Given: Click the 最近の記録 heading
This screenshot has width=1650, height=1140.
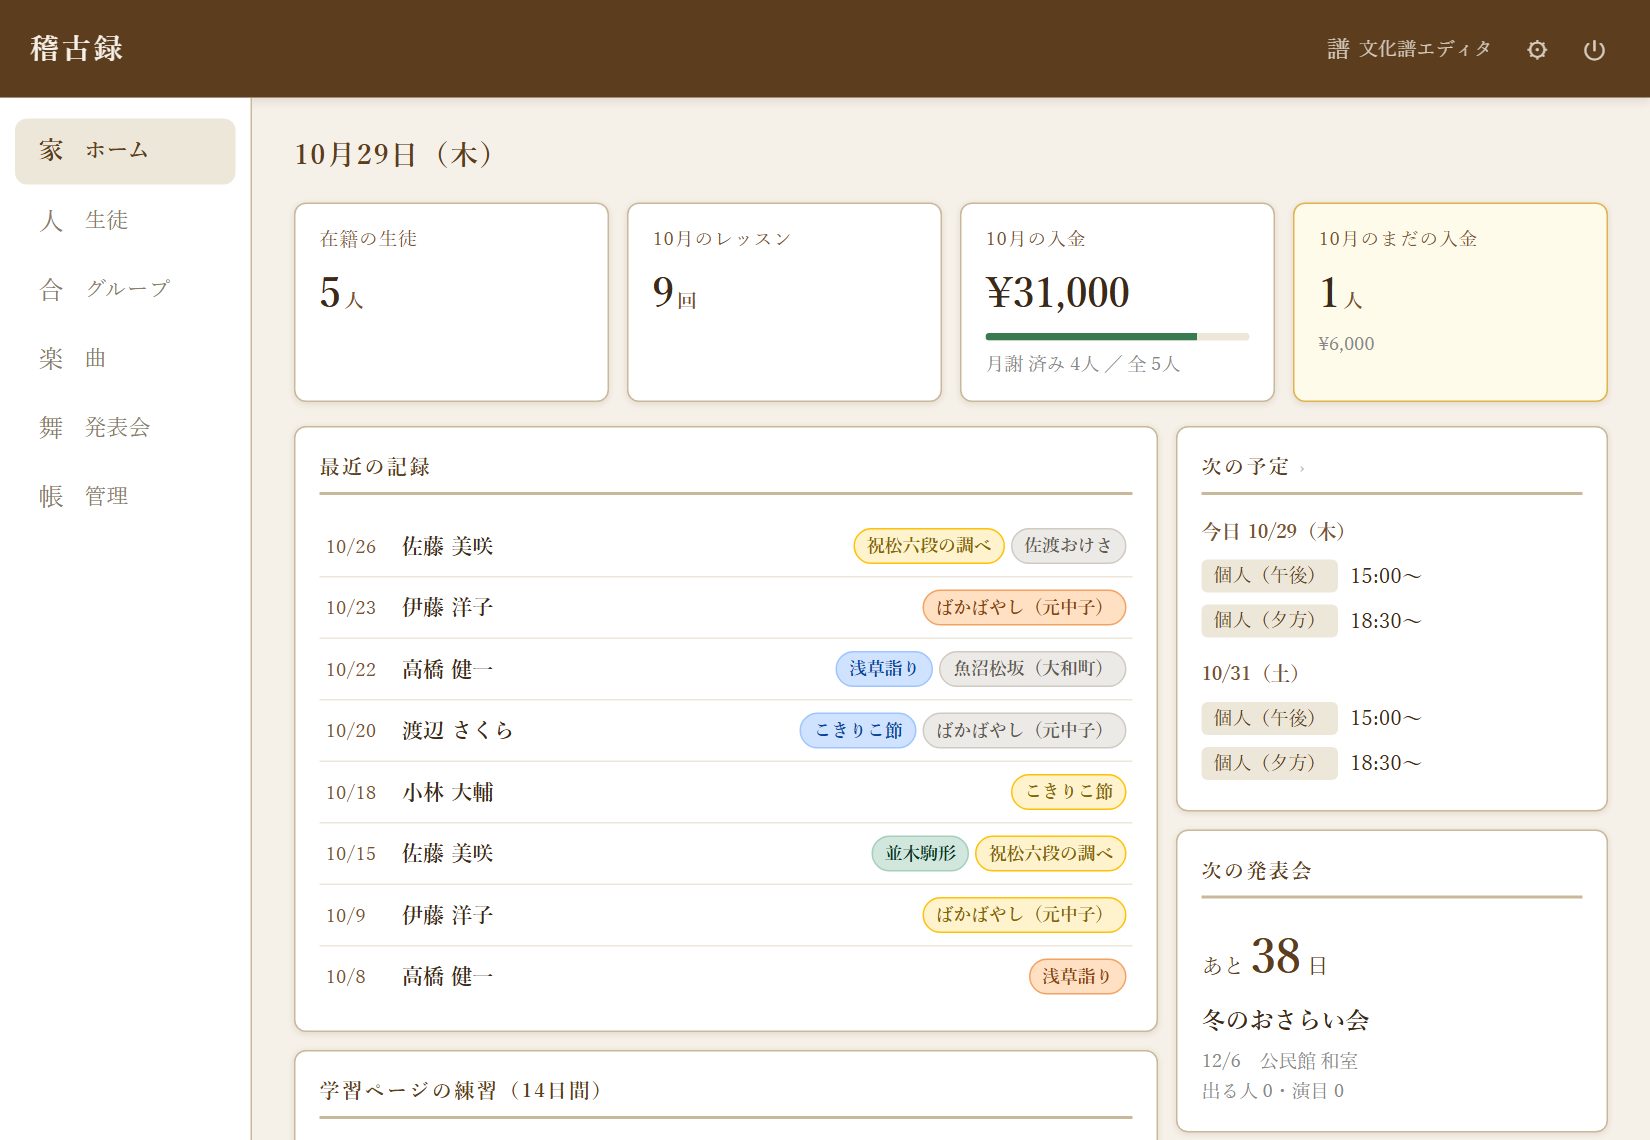Looking at the screenshot, I should 375,467.
